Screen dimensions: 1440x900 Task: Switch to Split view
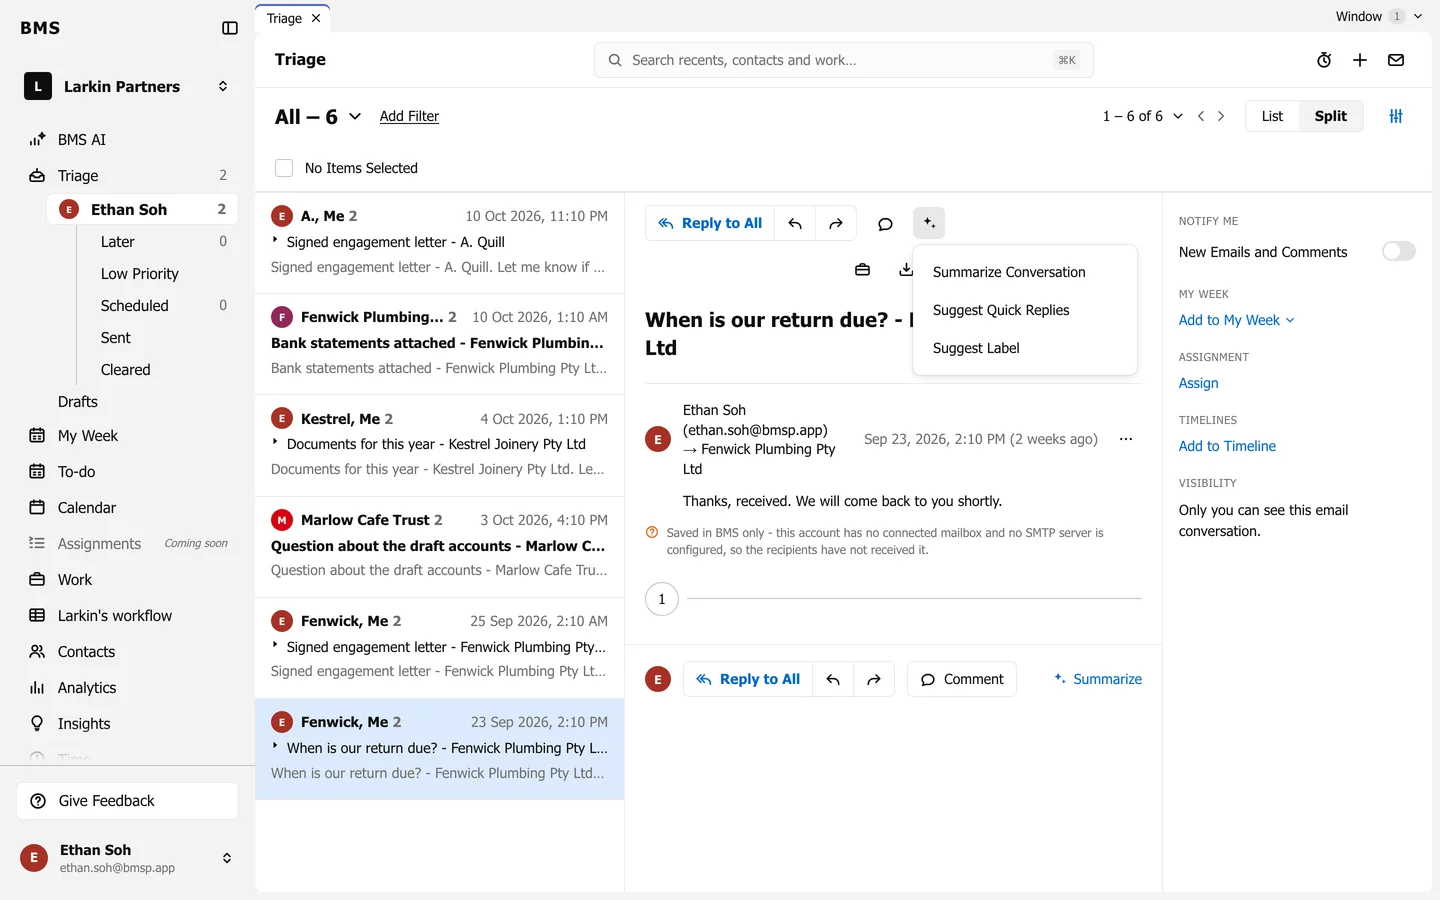pyautogui.click(x=1331, y=116)
